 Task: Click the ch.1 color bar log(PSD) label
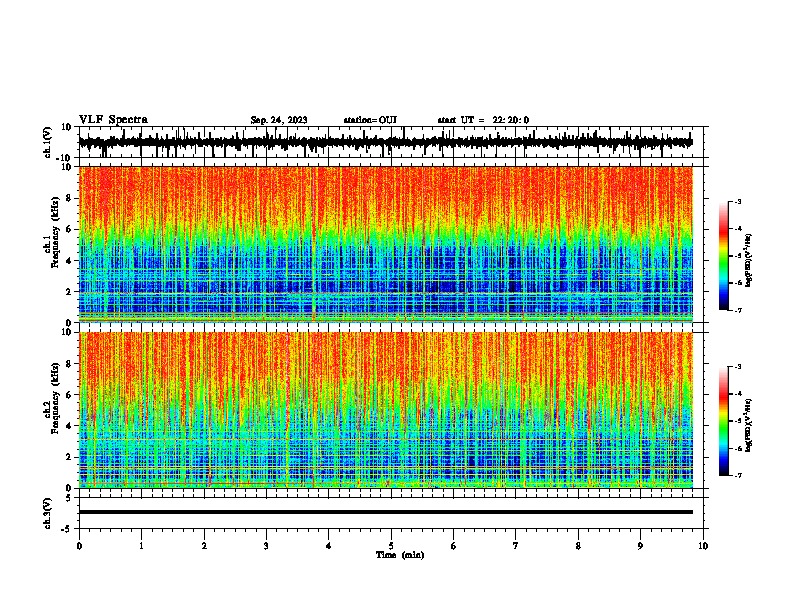click(x=749, y=260)
